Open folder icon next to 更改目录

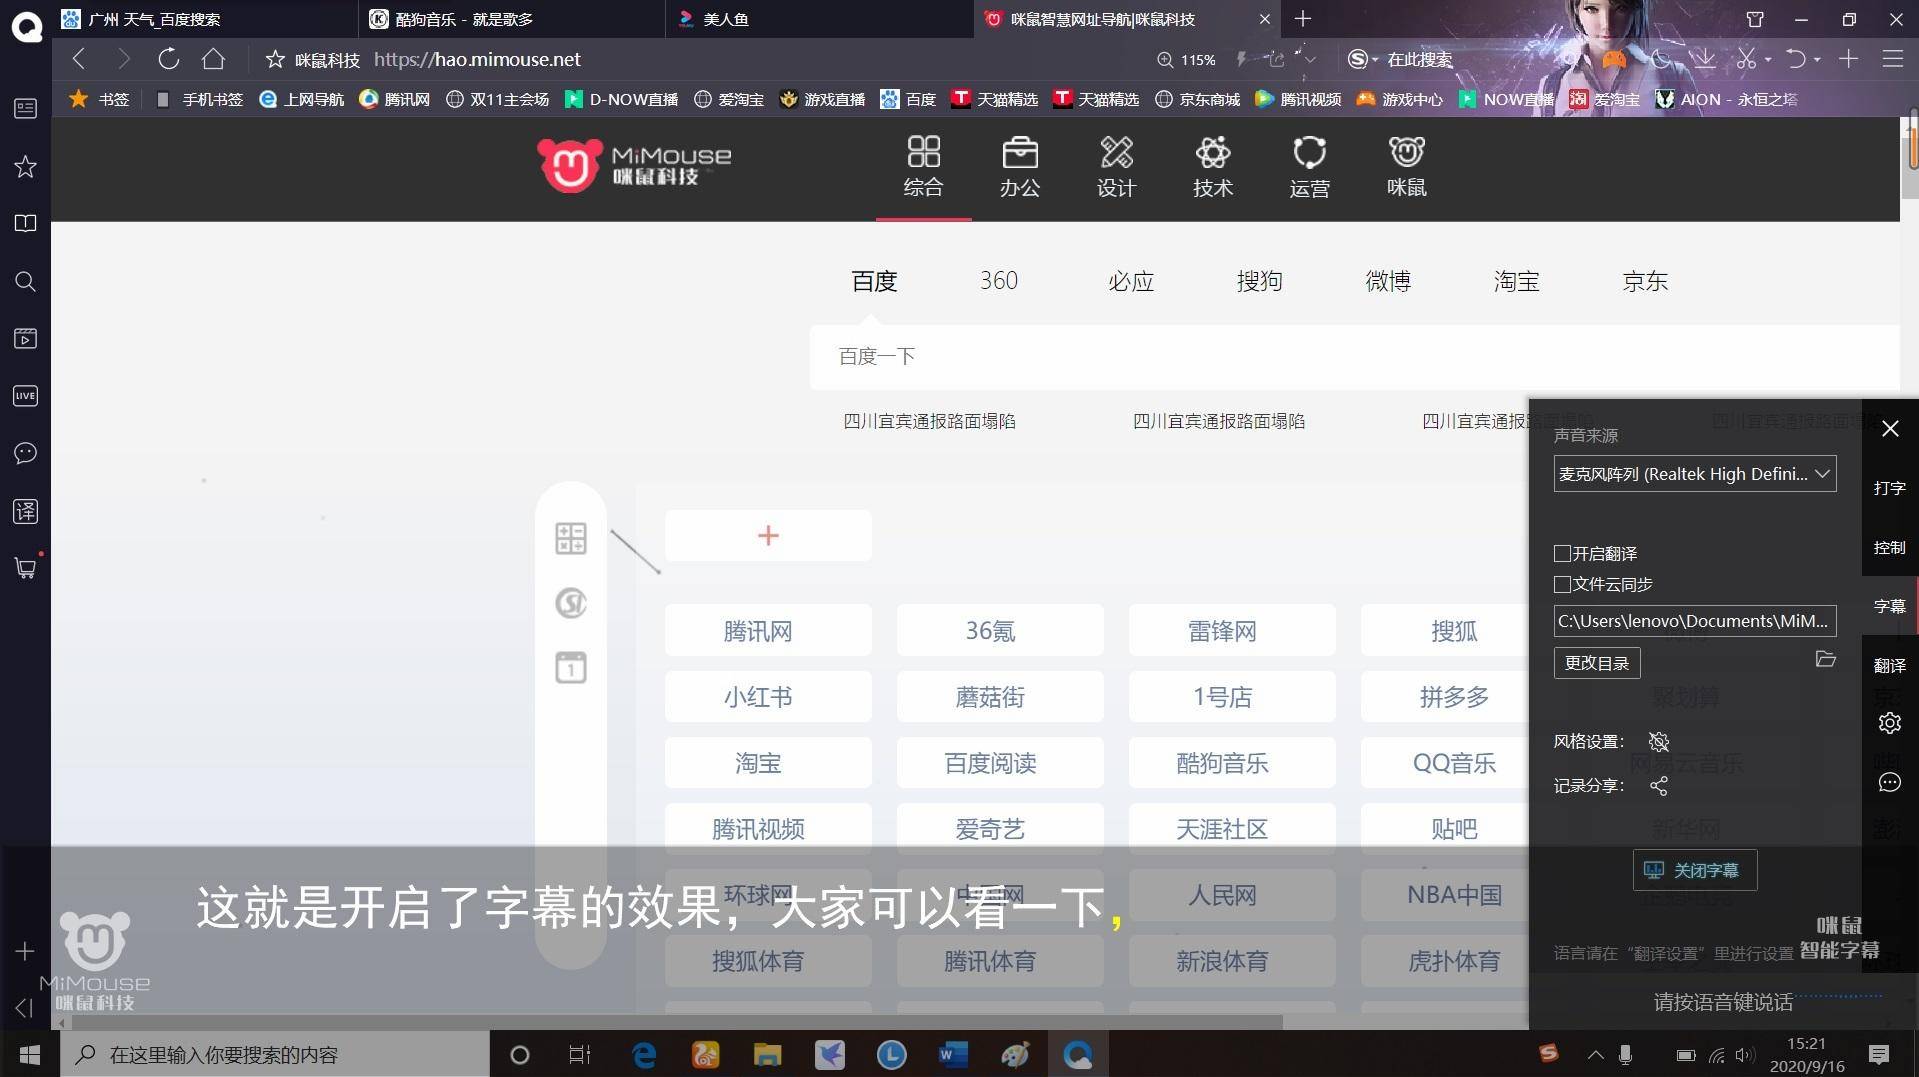tap(1825, 659)
